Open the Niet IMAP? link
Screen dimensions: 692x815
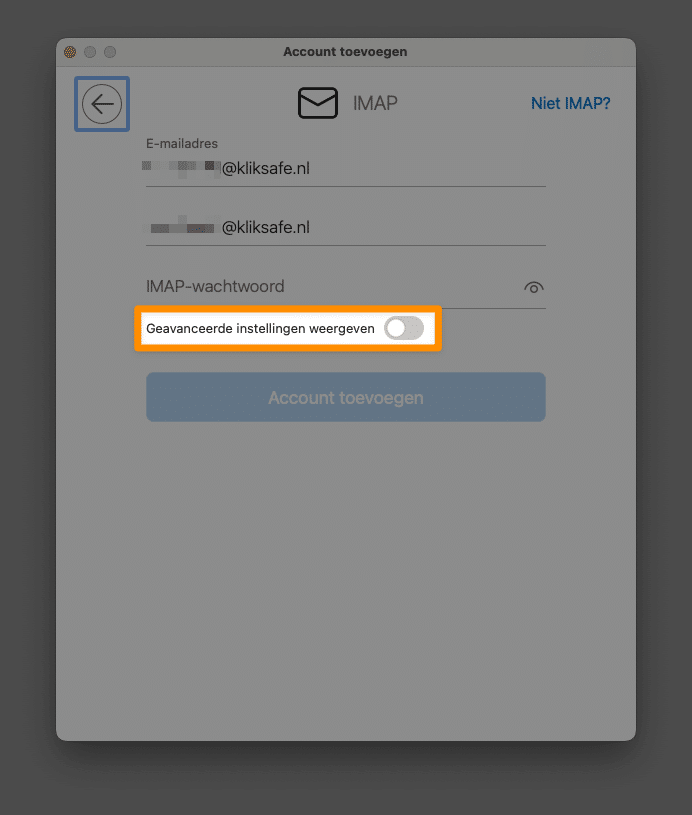click(x=570, y=103)
